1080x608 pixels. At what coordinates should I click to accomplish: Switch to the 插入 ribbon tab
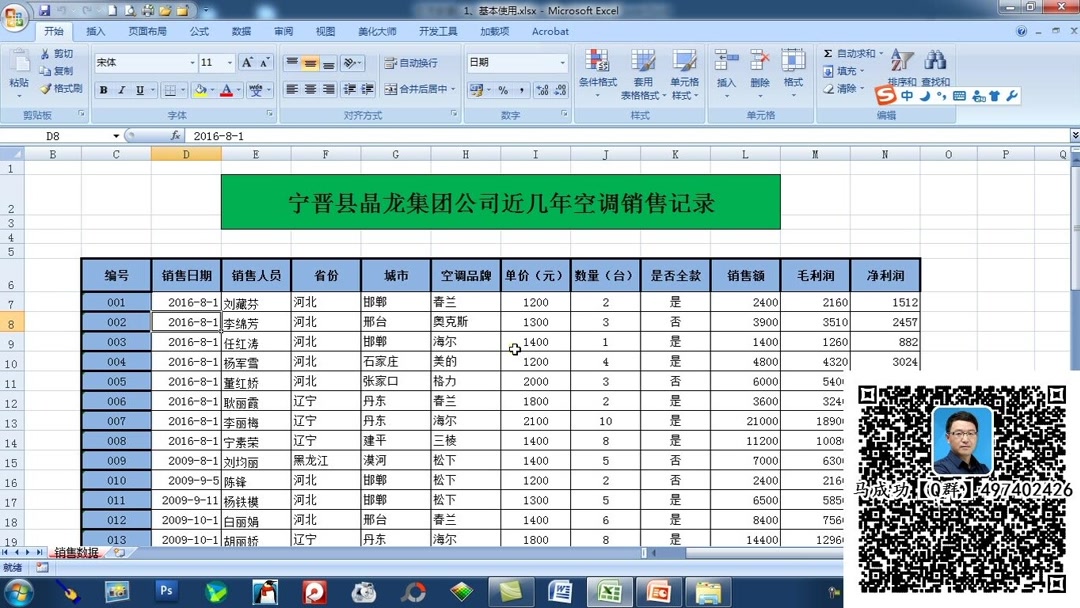95,31
